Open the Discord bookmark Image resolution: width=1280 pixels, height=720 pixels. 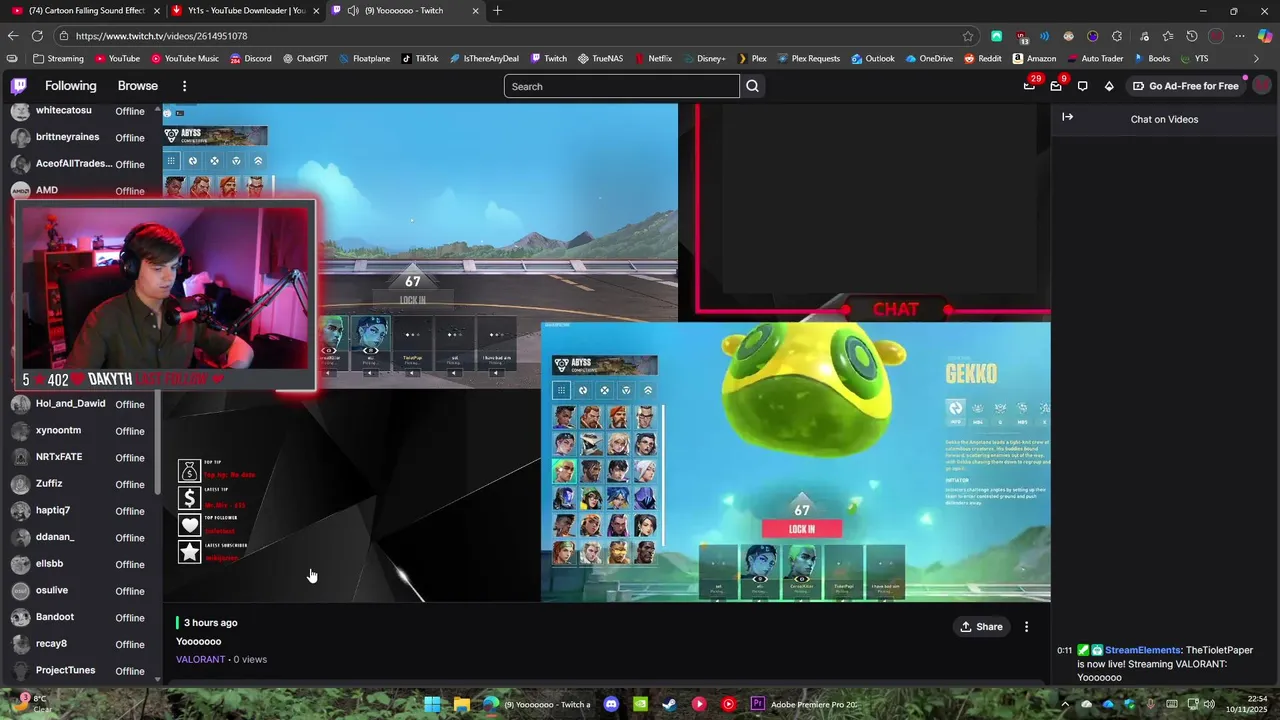pos(250,59)
